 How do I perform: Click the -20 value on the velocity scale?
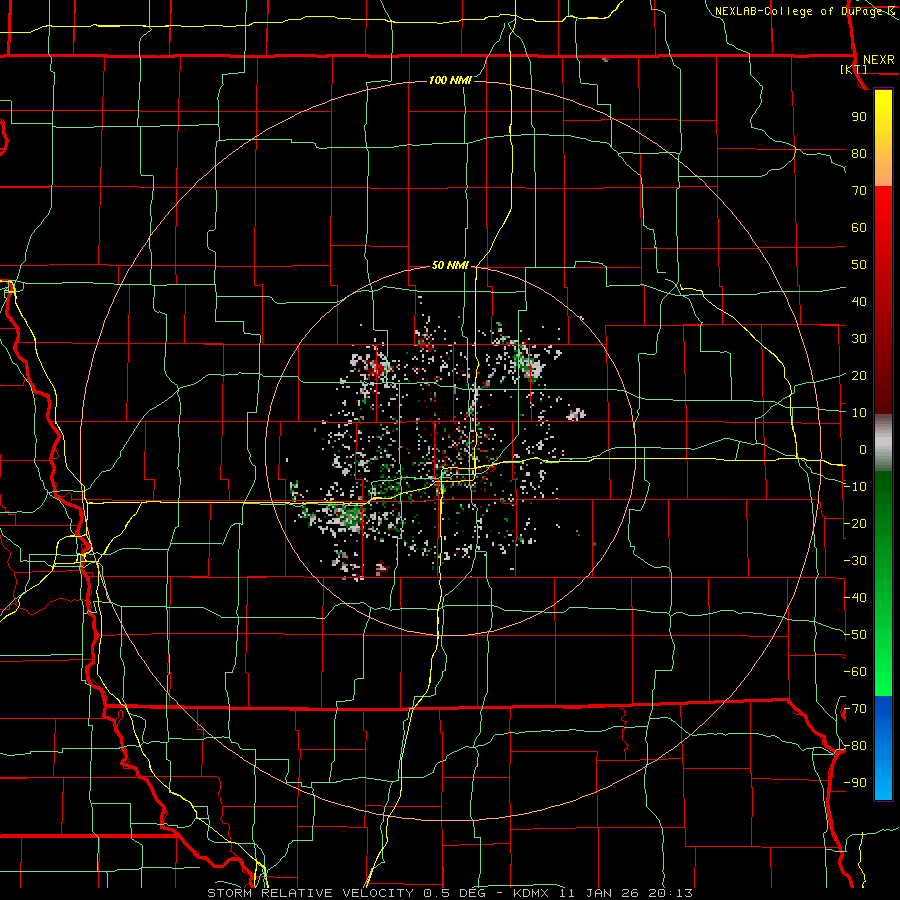click(x=855, y=523)
